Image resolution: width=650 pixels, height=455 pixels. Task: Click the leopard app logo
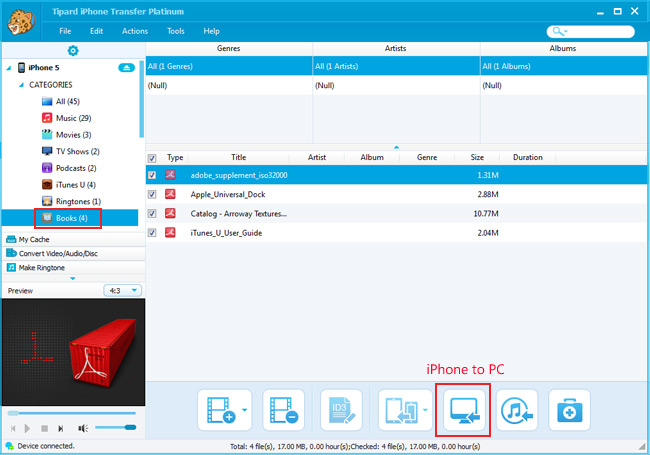point(21,22)
